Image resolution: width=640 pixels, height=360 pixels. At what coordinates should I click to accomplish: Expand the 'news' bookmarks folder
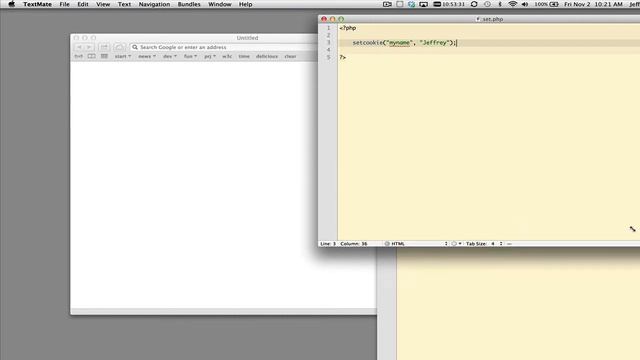tap(147, 56)
